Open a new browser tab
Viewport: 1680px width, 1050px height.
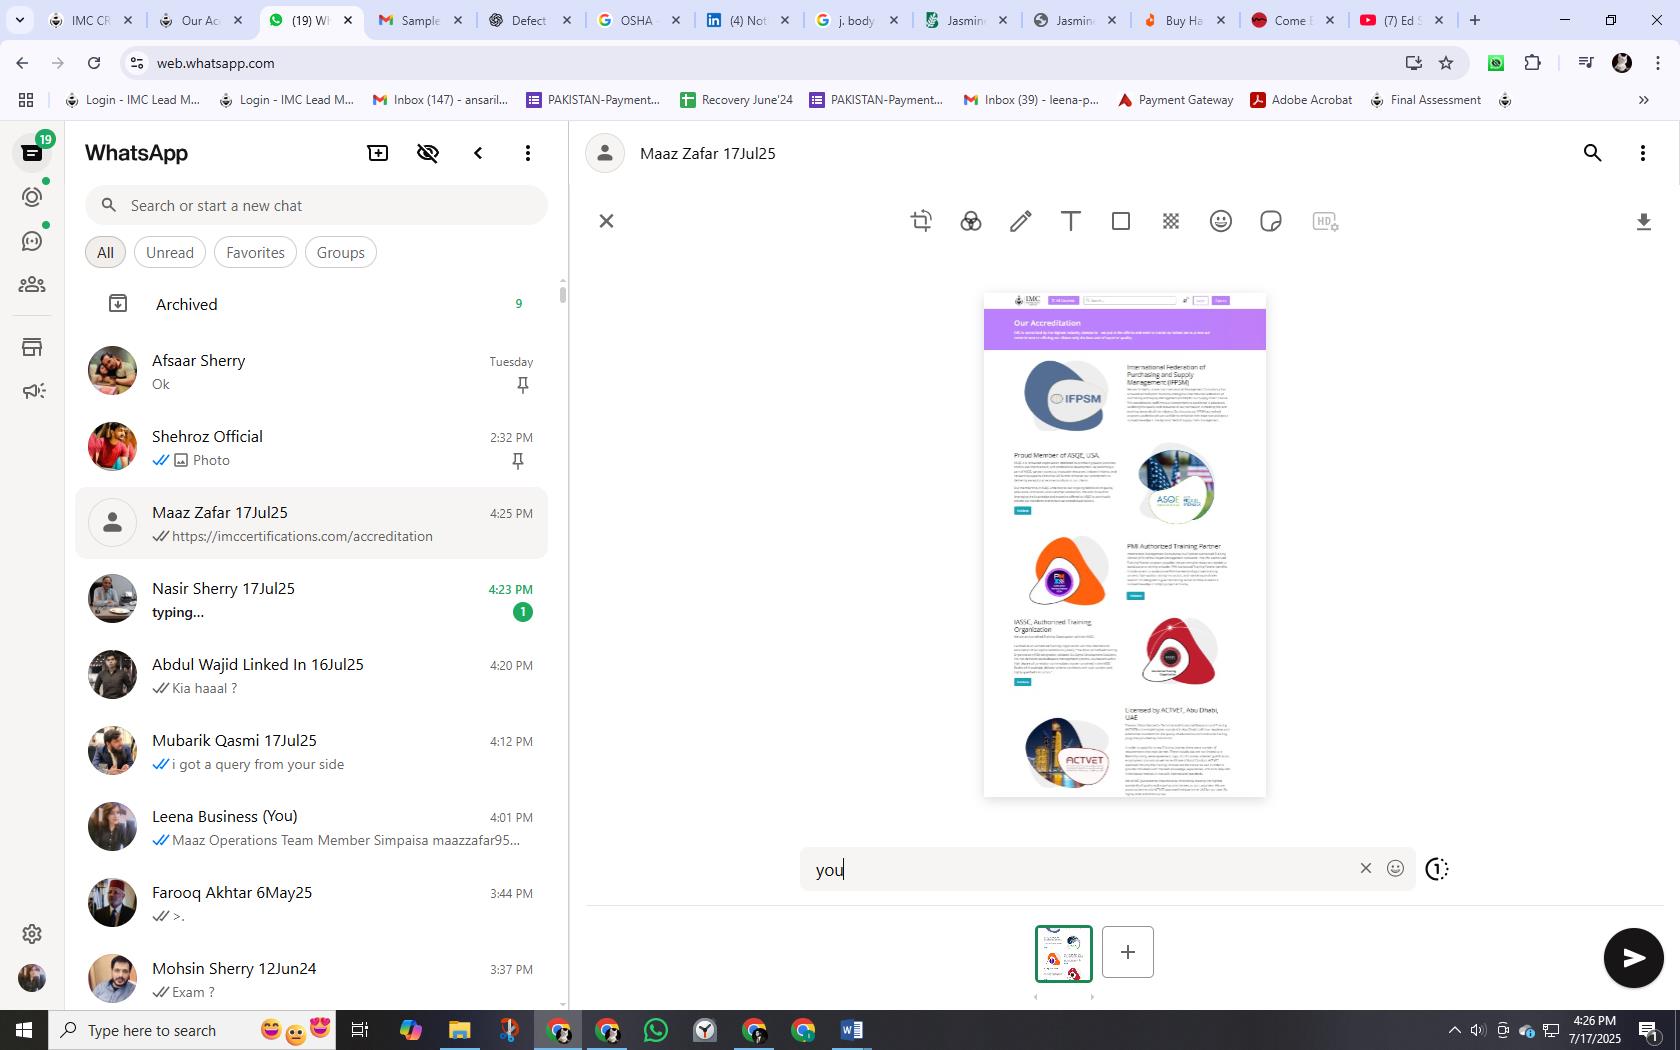click(1474, 20)
